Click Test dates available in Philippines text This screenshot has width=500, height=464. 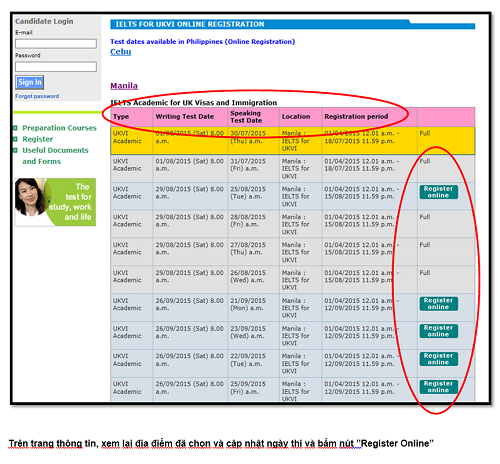click(203, 42)
